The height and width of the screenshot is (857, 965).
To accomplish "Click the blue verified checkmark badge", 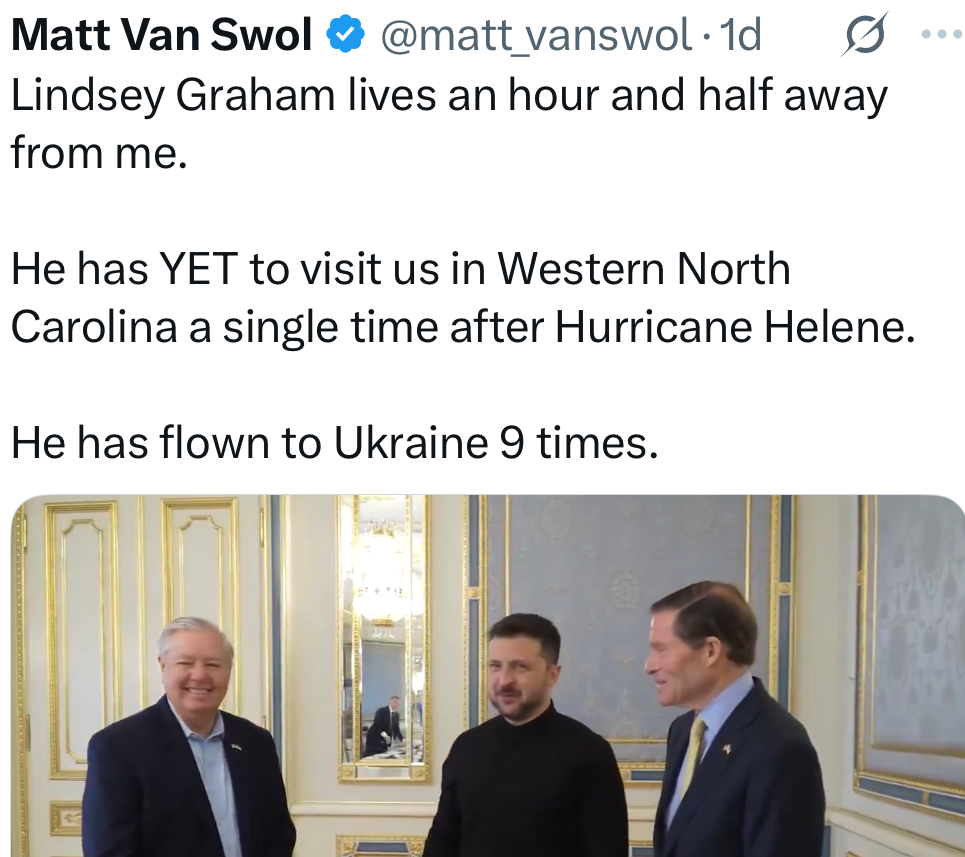I will pos(346,37).
